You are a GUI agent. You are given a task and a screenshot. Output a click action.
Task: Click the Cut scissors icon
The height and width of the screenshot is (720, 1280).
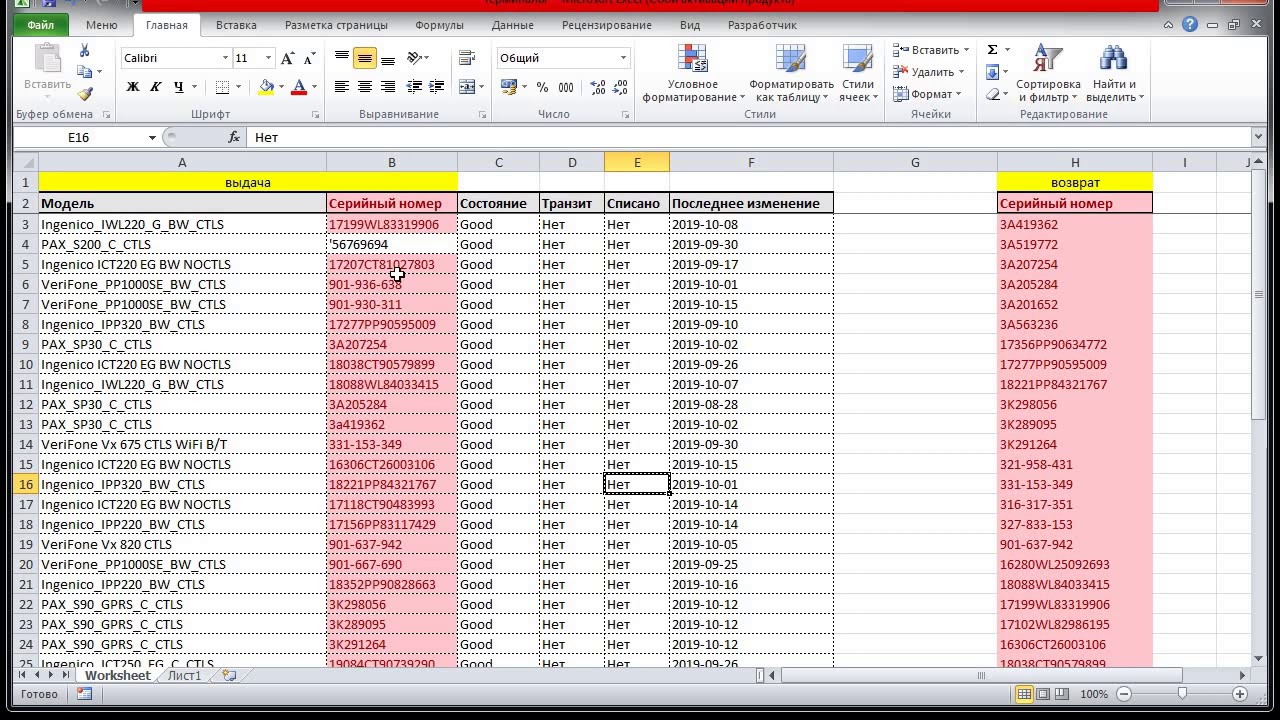84,50
